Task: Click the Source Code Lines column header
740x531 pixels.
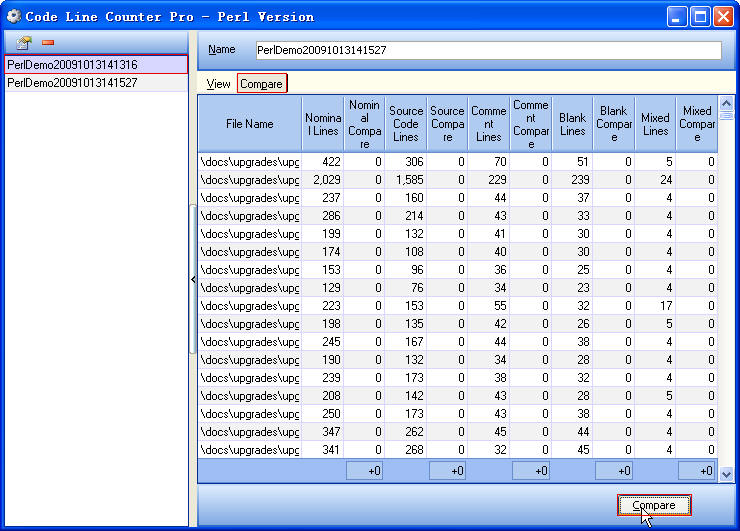Action: point(405,124)
